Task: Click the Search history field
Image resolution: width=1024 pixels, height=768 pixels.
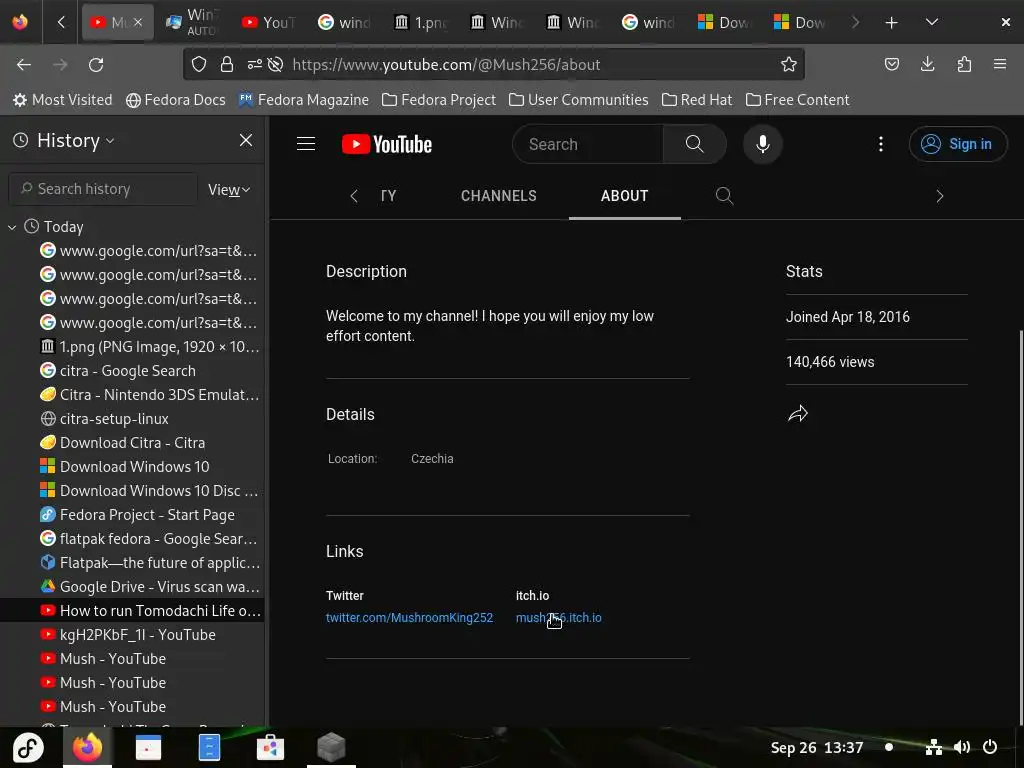Action: 103,189
